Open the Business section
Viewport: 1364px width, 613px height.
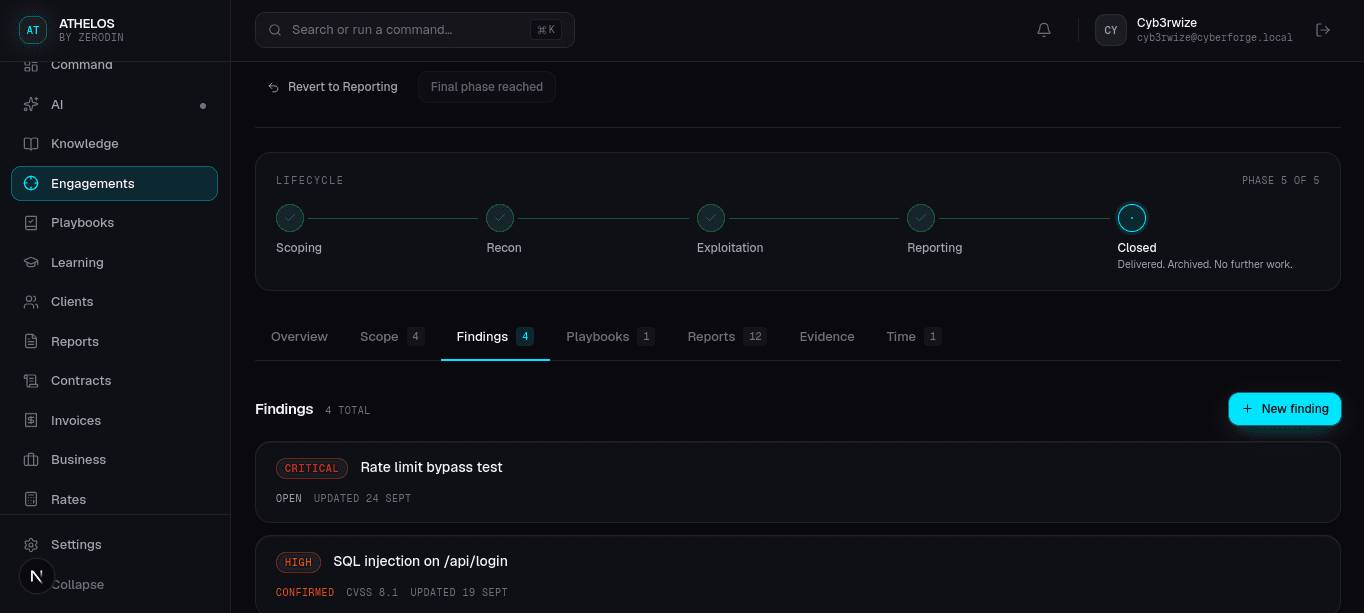pyautogui.click(x=114, y=460)
